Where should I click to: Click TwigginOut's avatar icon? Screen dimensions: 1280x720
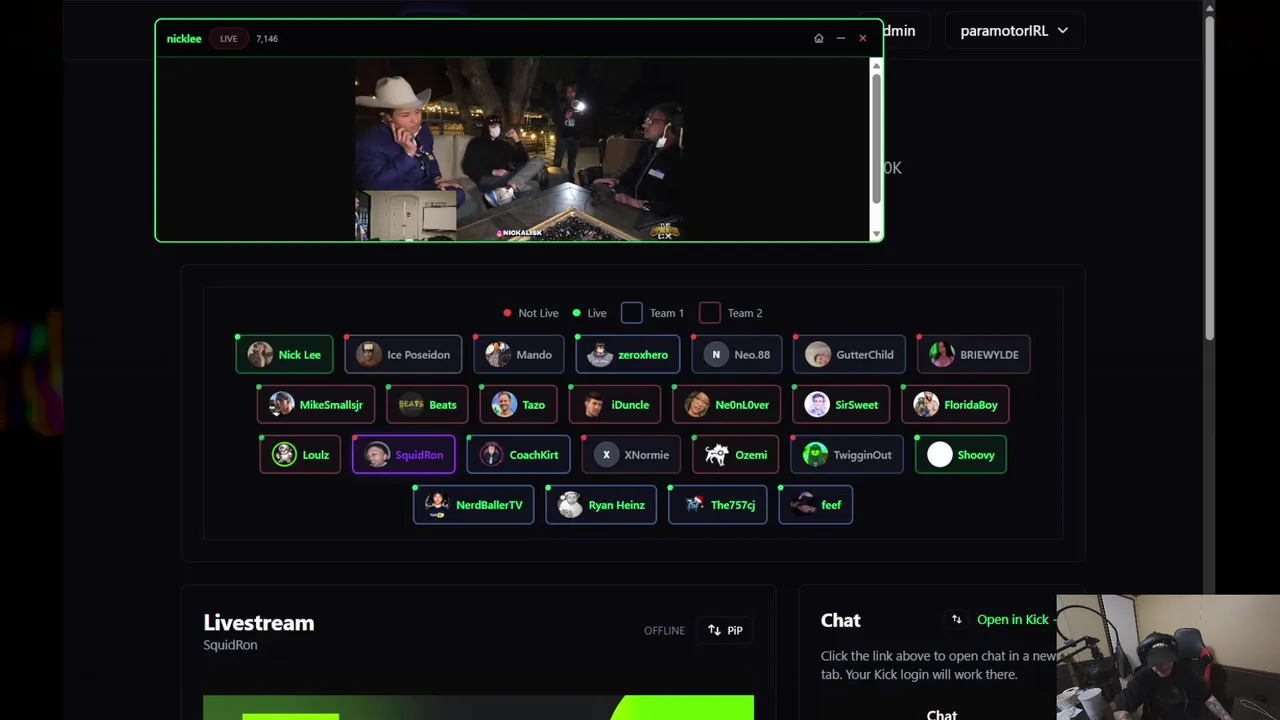815,455
